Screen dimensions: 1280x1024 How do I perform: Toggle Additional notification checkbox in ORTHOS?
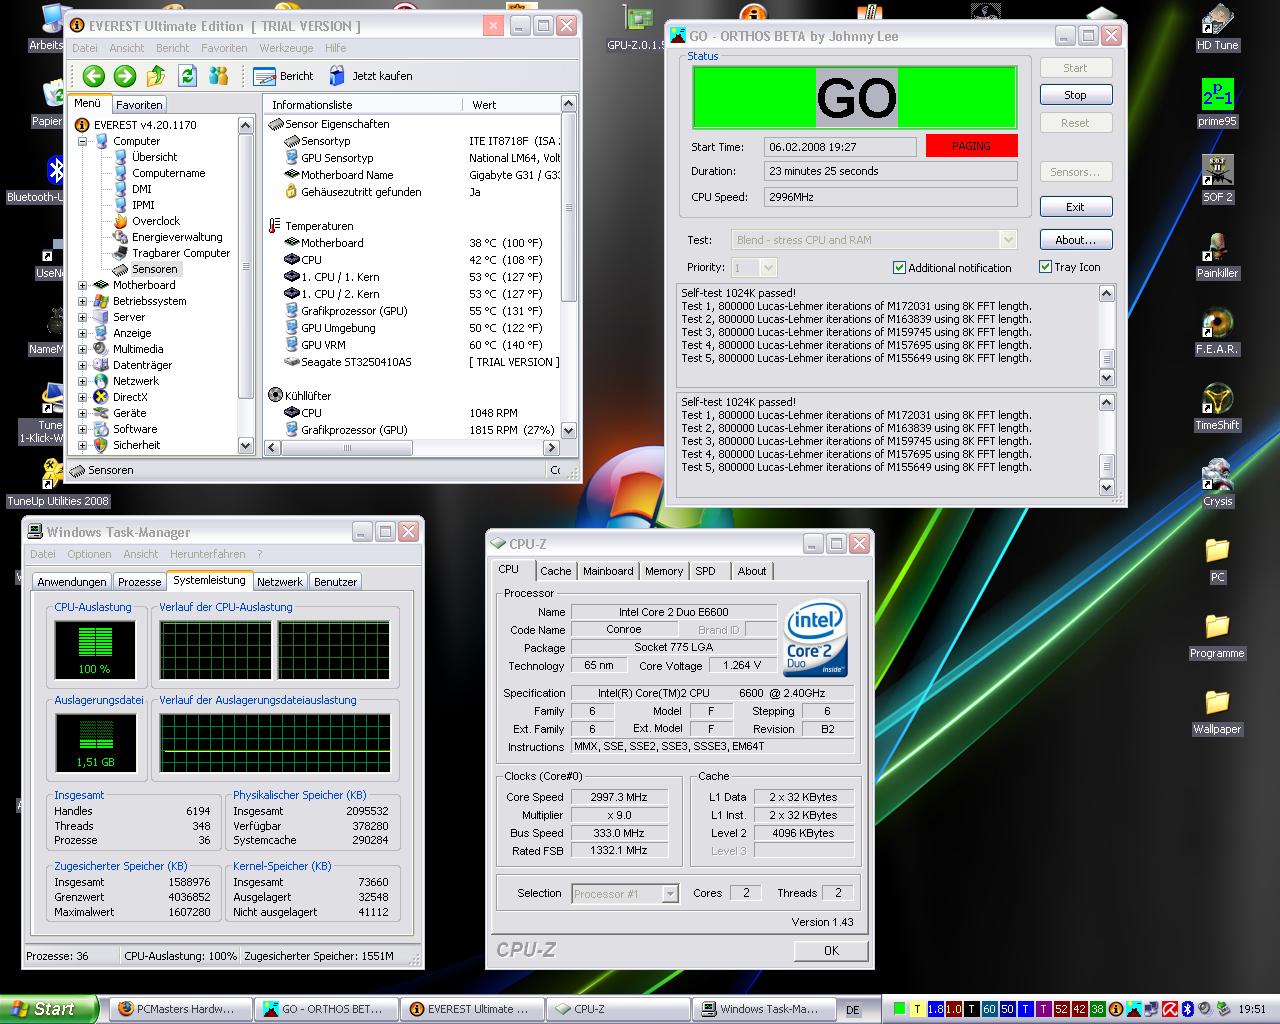(x=899, y=267)
